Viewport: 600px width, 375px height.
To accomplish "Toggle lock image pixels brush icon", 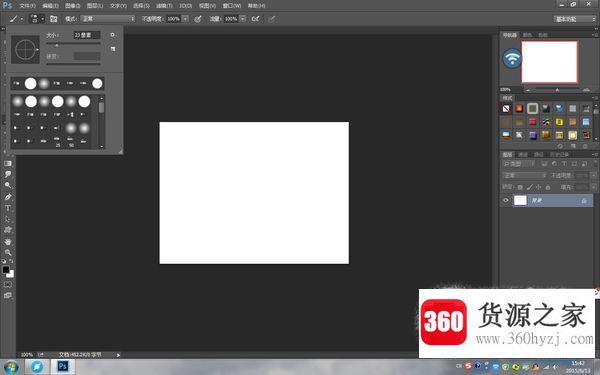I will pyautogui.click(x=530, y=187).
